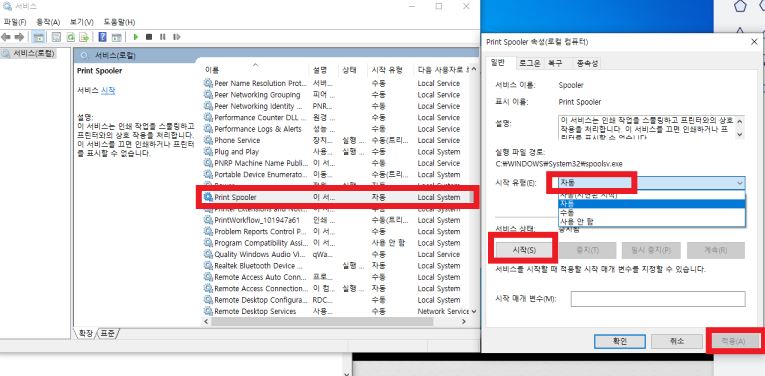The height and width of the screenshot is (376, 765).
Task: Click the 시작(S) button in properties
Action: (524, 250)
